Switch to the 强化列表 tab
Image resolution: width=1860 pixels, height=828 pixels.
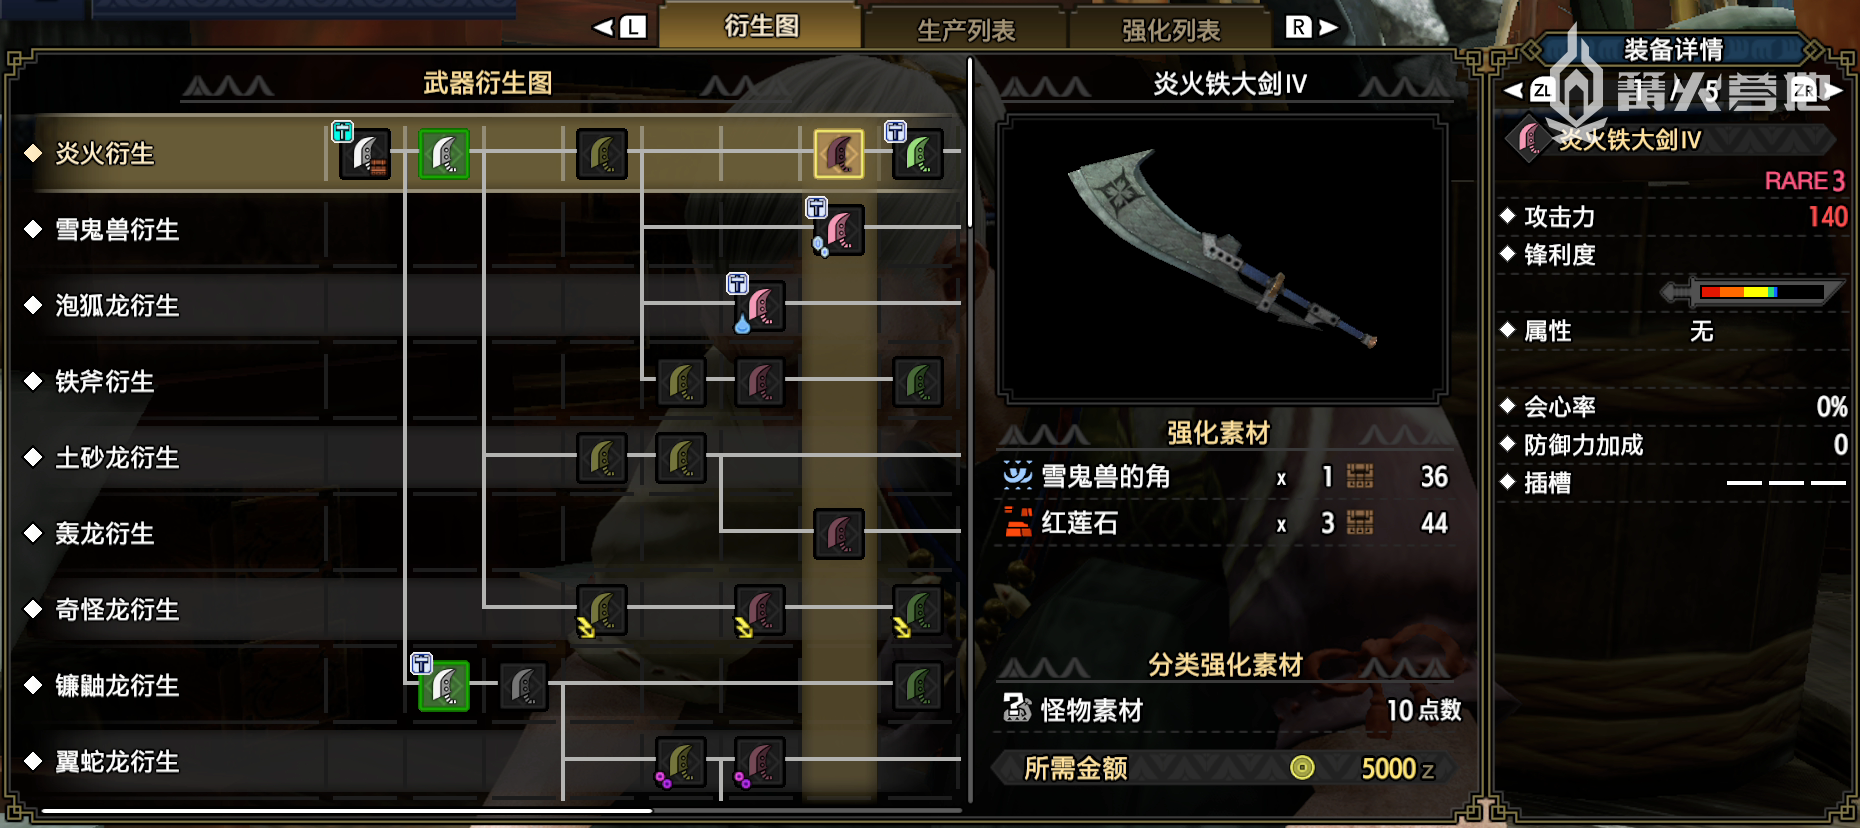point(1171,30)
